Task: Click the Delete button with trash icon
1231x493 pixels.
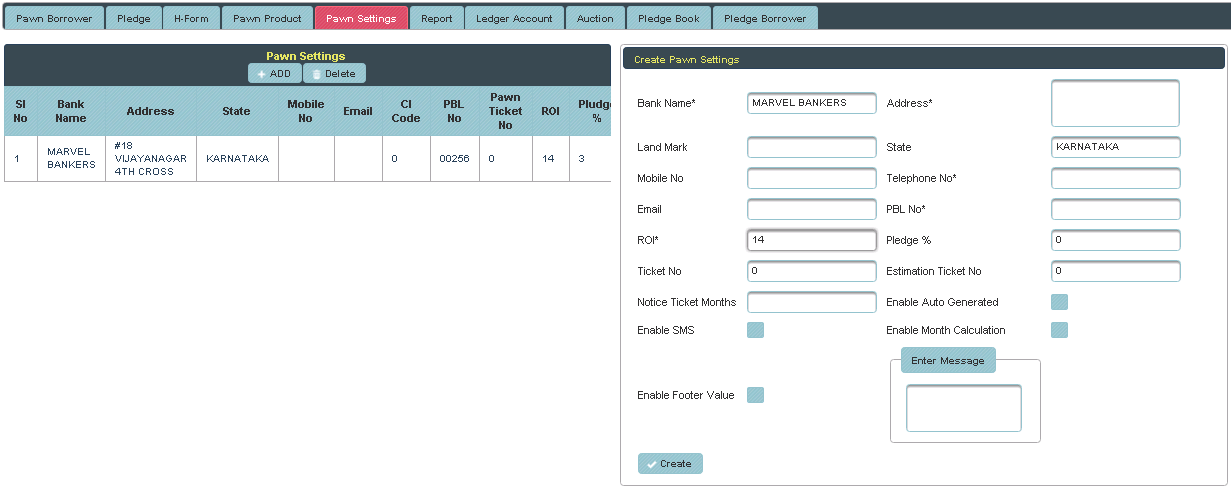Action: coord(334,74)
